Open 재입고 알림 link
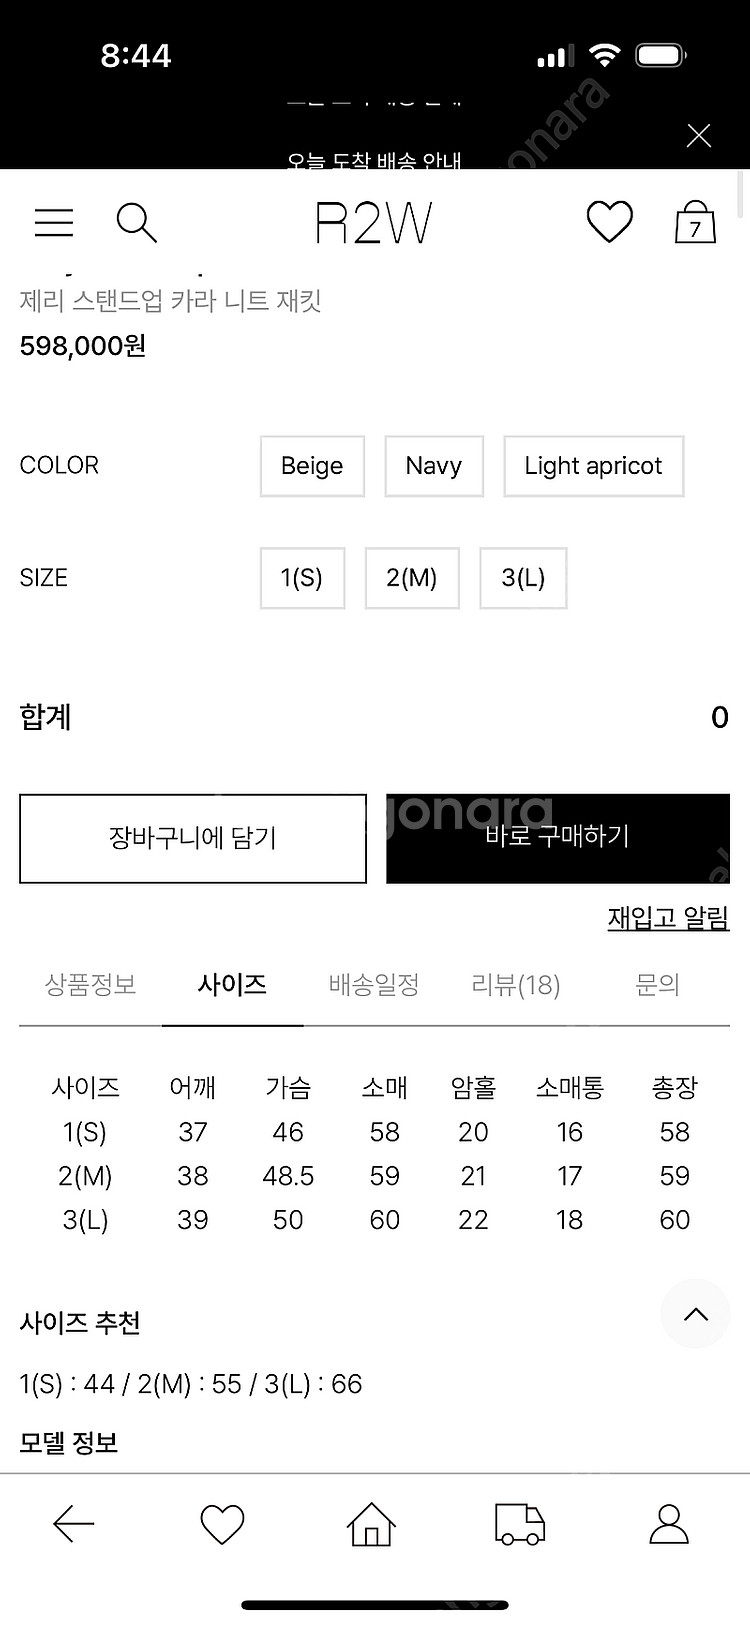Image resolution: width=750 pixels, height=1626 pixels. (669, 918)
